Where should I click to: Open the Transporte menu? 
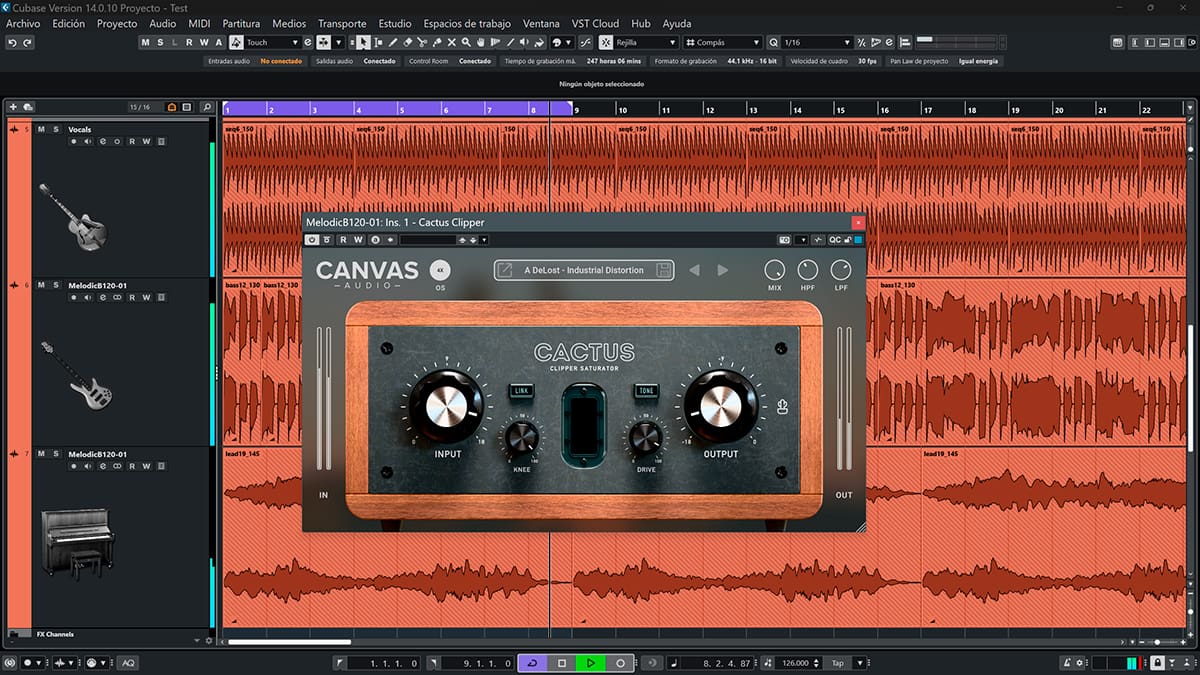[342, 23]
